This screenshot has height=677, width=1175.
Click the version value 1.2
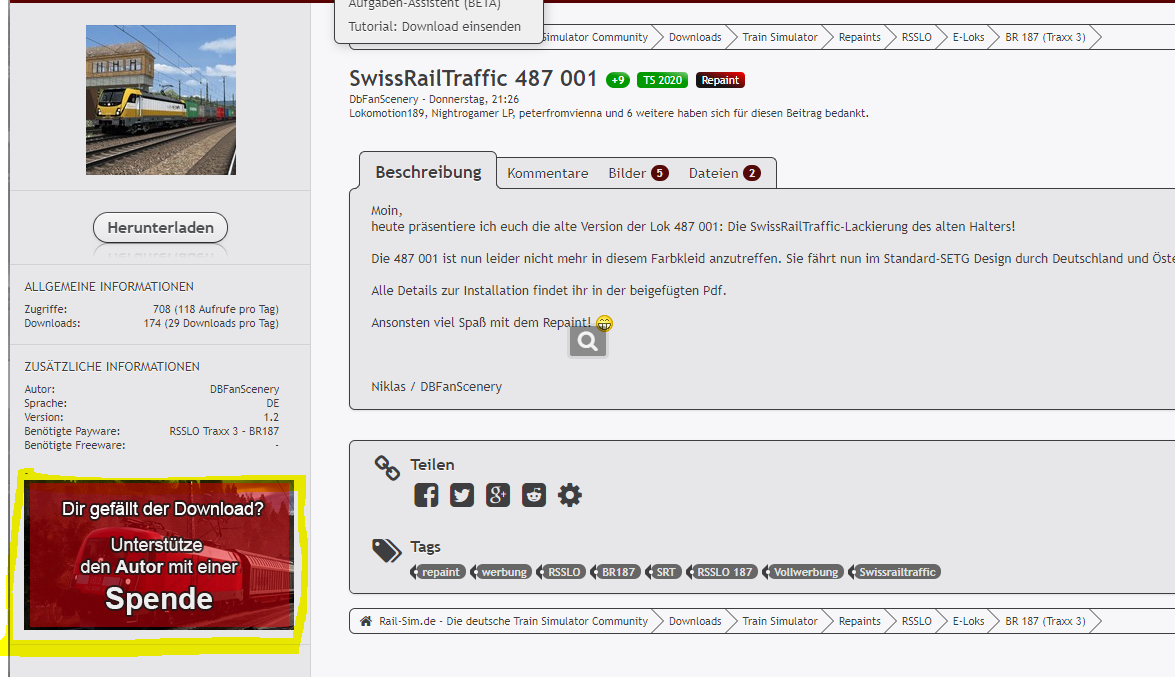point(271,417)
